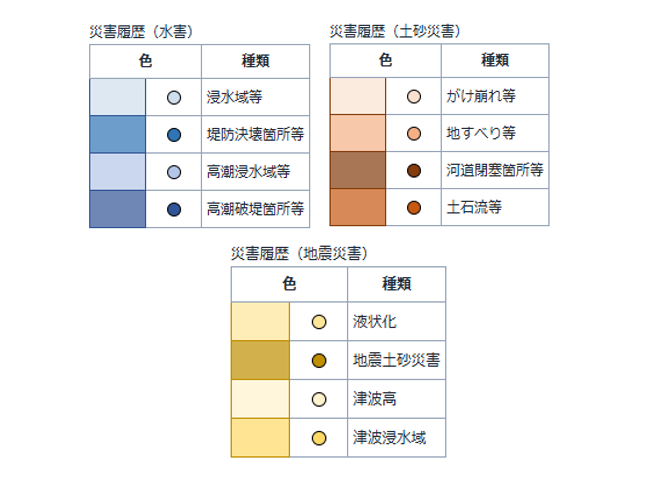
Task: Click the 災害履歴（地震災害） table title
Action: point(297,254)
